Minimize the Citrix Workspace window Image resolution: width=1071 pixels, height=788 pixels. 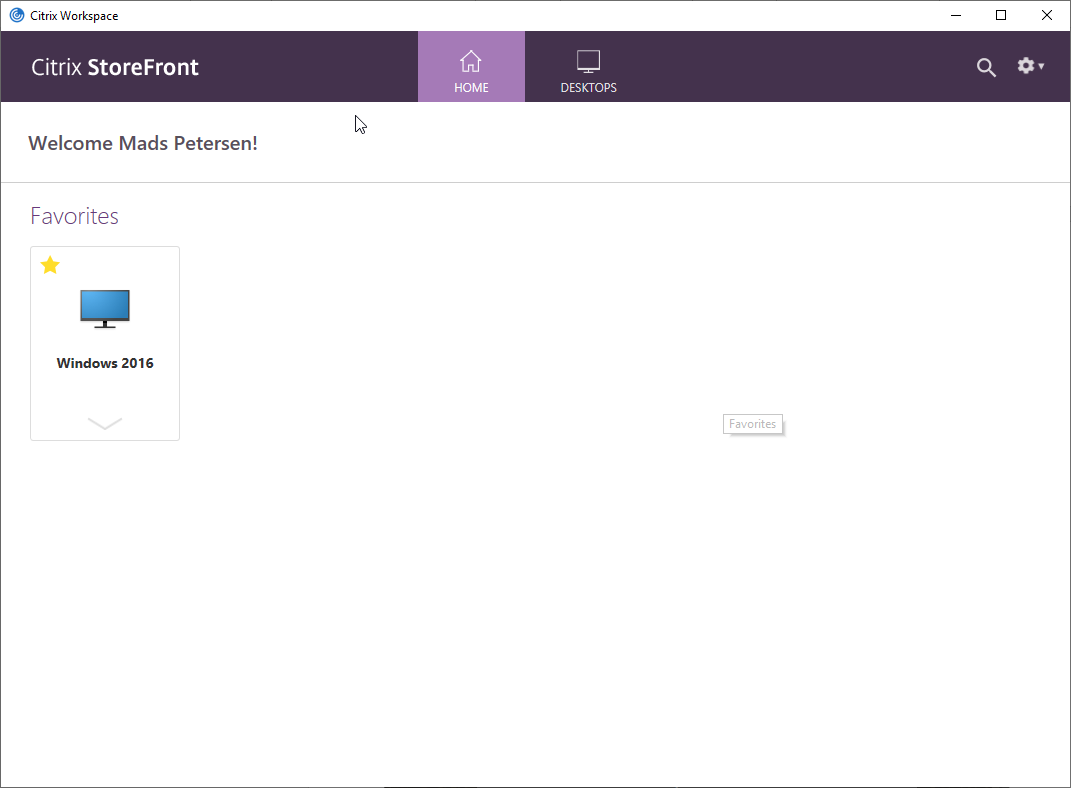956,15
